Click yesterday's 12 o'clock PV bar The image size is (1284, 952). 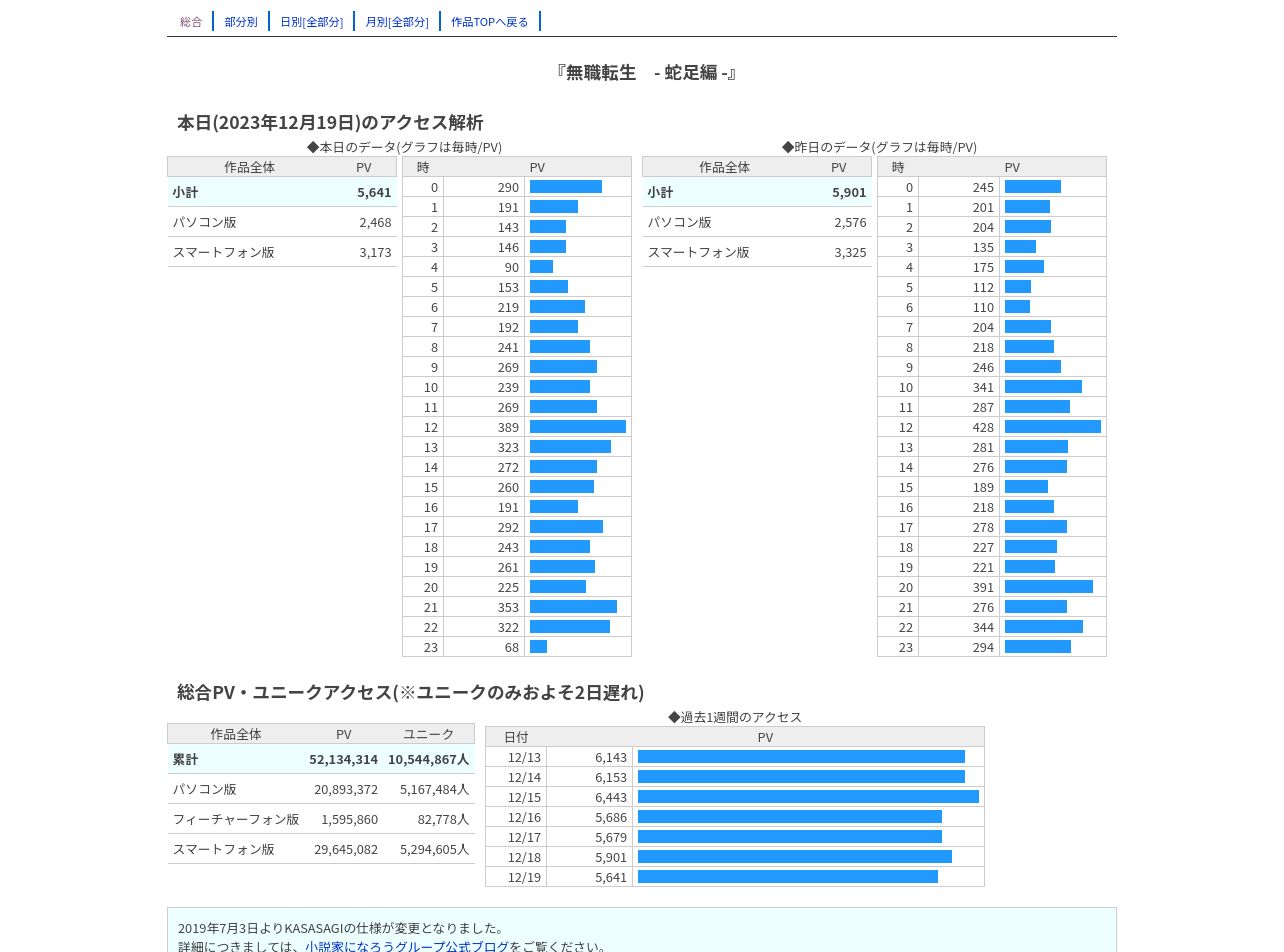pos(1053,427)
